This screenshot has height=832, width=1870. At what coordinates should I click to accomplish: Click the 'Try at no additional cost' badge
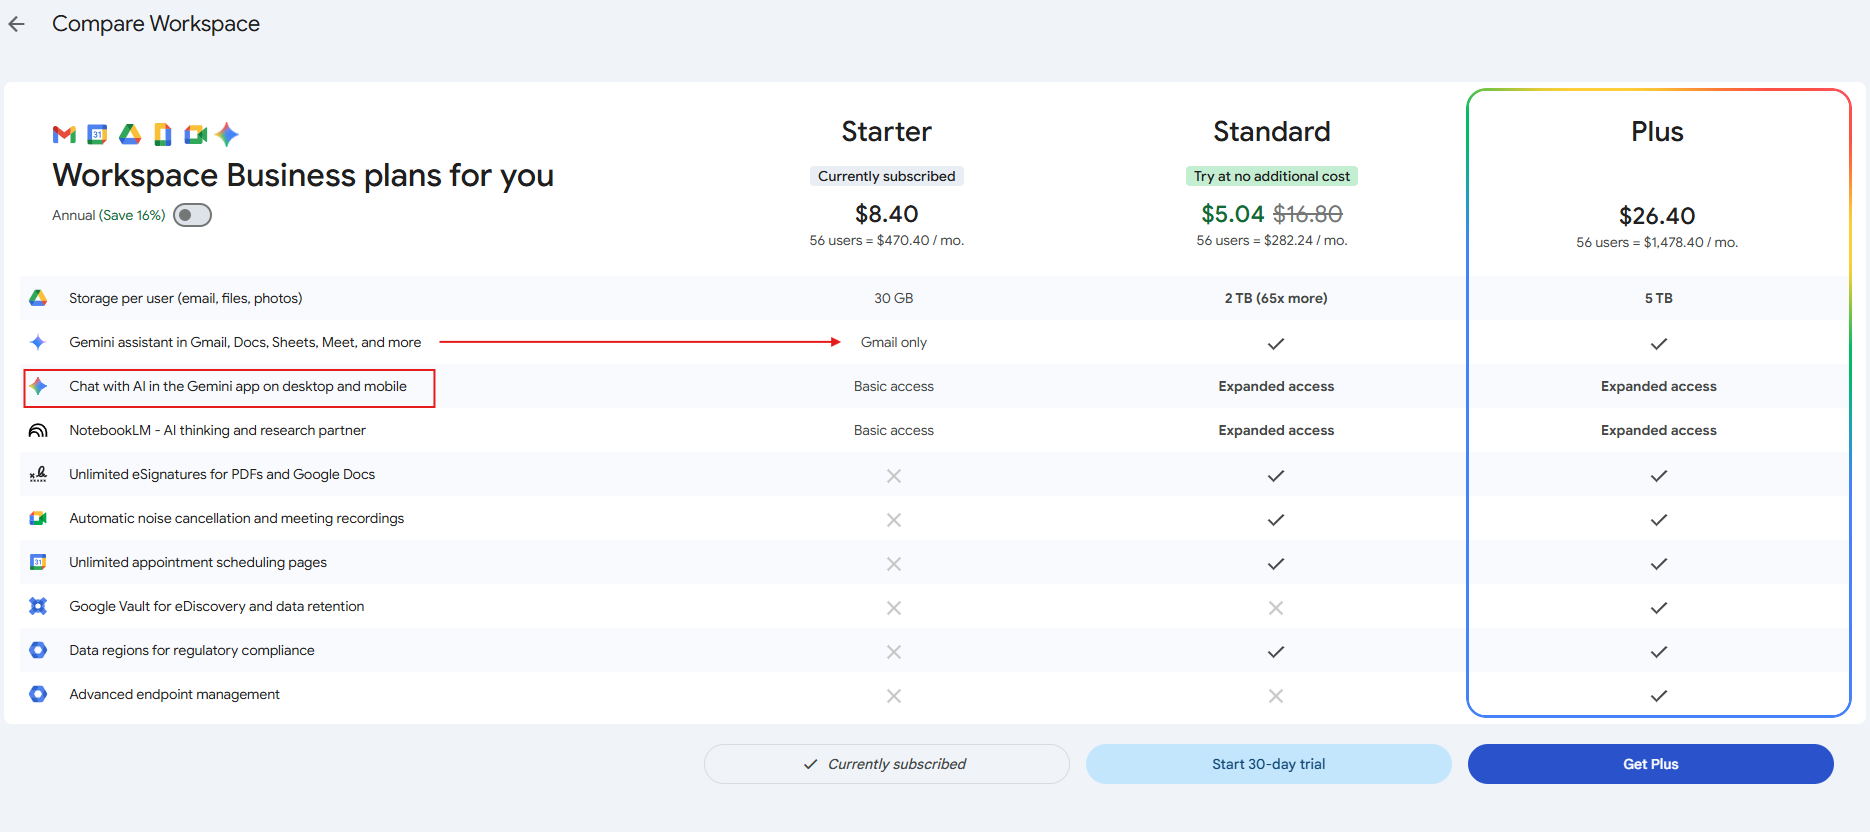(1271, 176)
